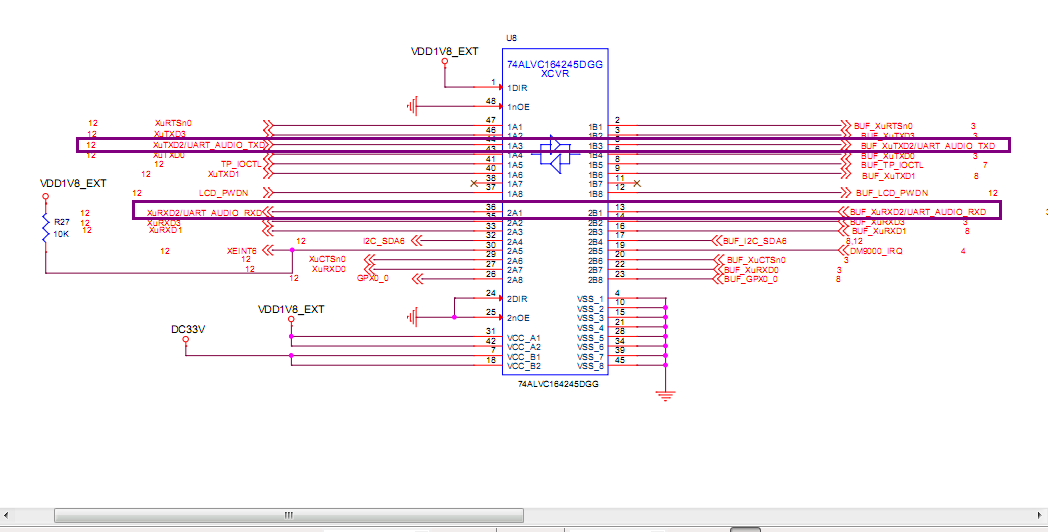Select the BUF_XuTXD1 net label

(888, 176)
